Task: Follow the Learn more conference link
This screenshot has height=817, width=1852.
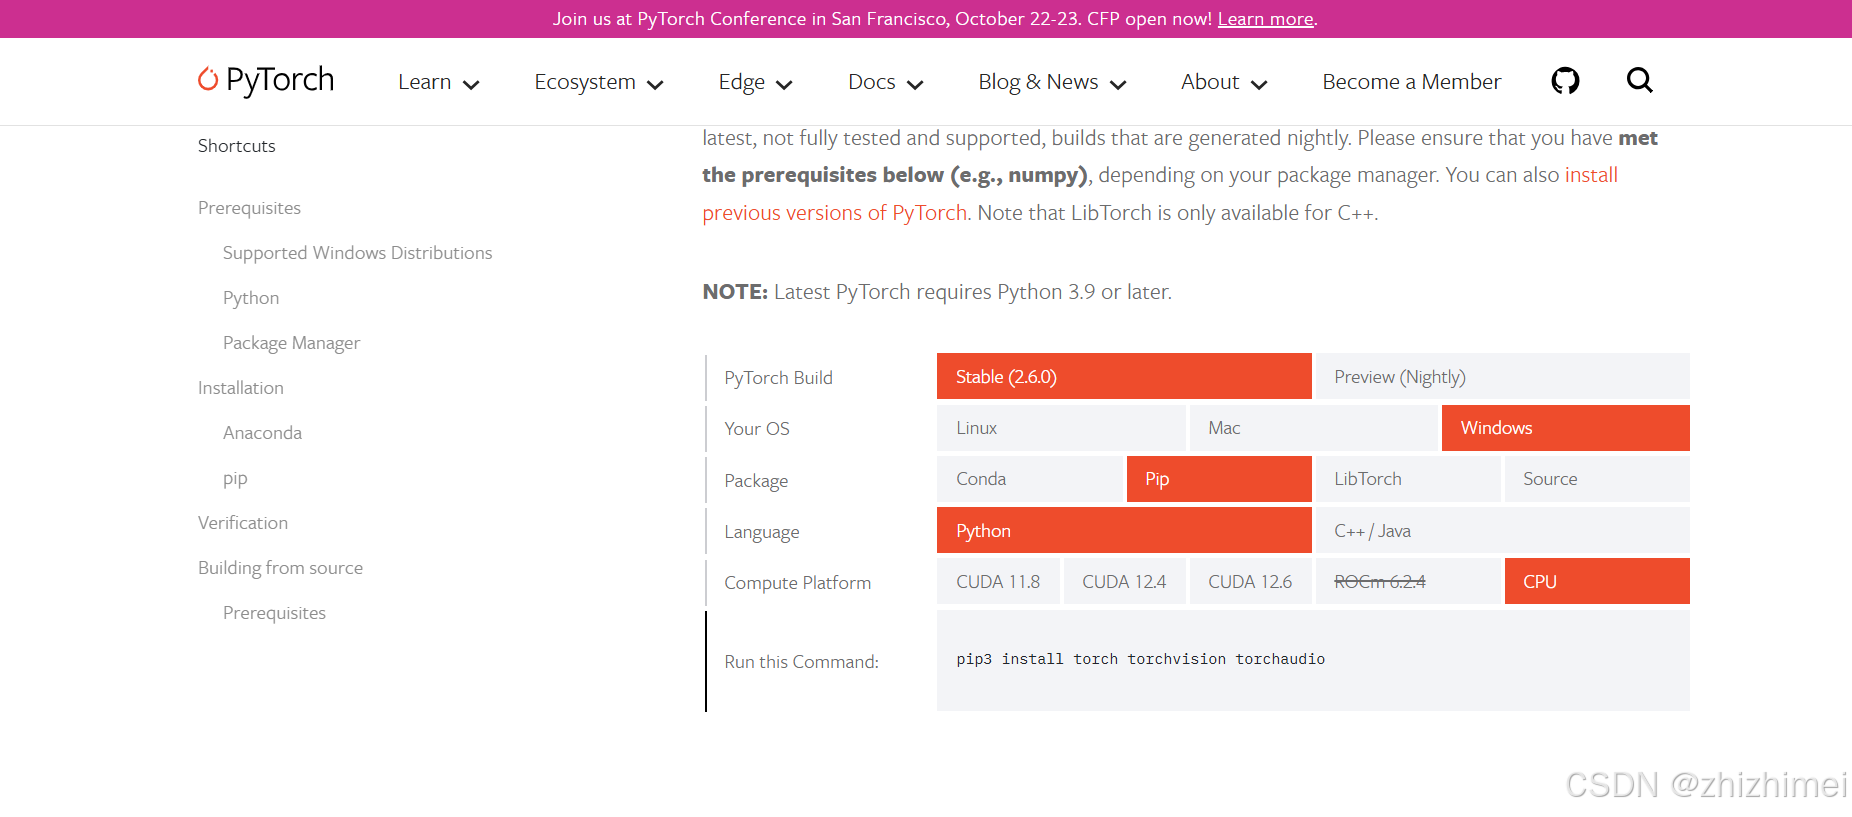Action: [x=1265, y=19]
